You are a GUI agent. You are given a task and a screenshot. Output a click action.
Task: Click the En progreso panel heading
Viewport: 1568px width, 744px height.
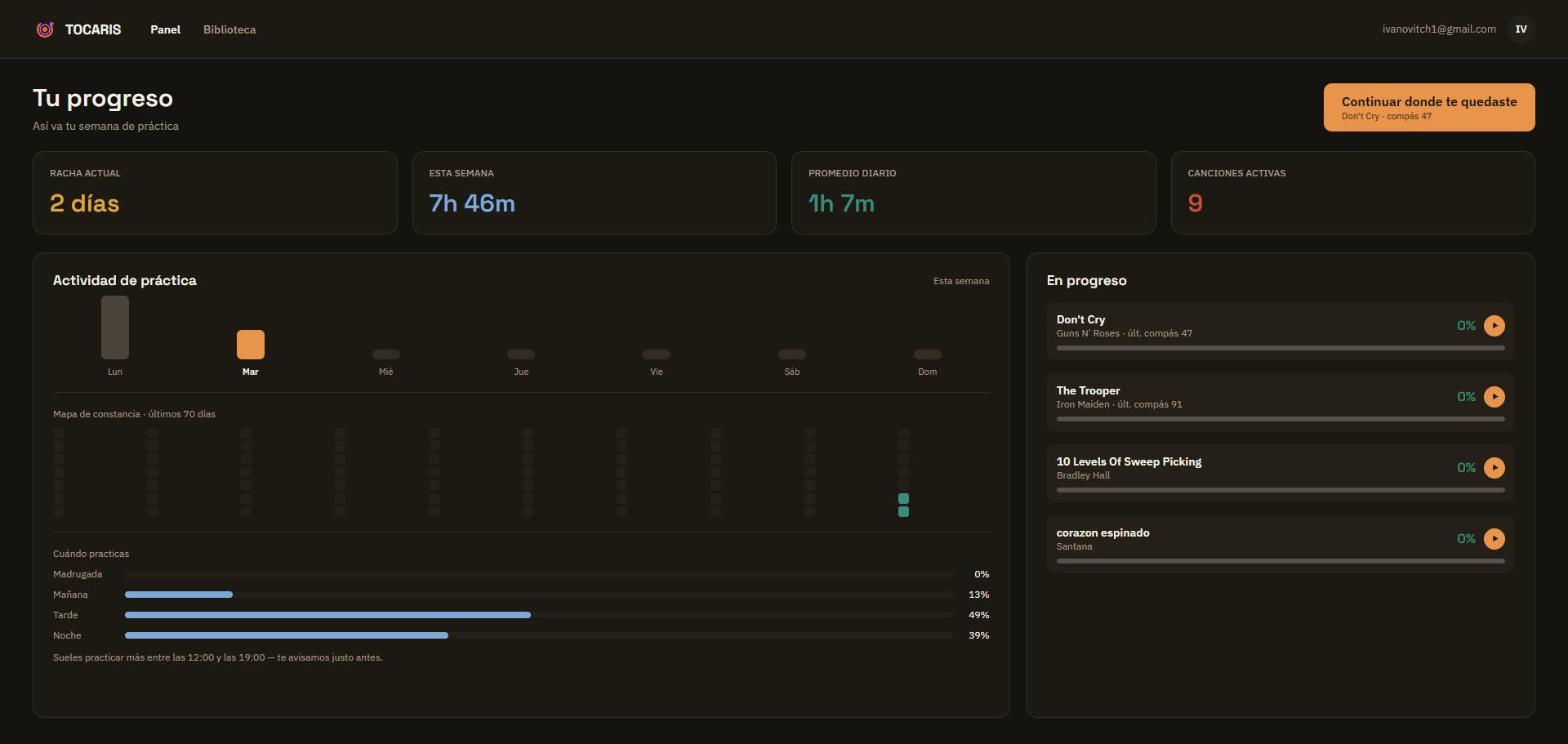(x=1086, y=281)
